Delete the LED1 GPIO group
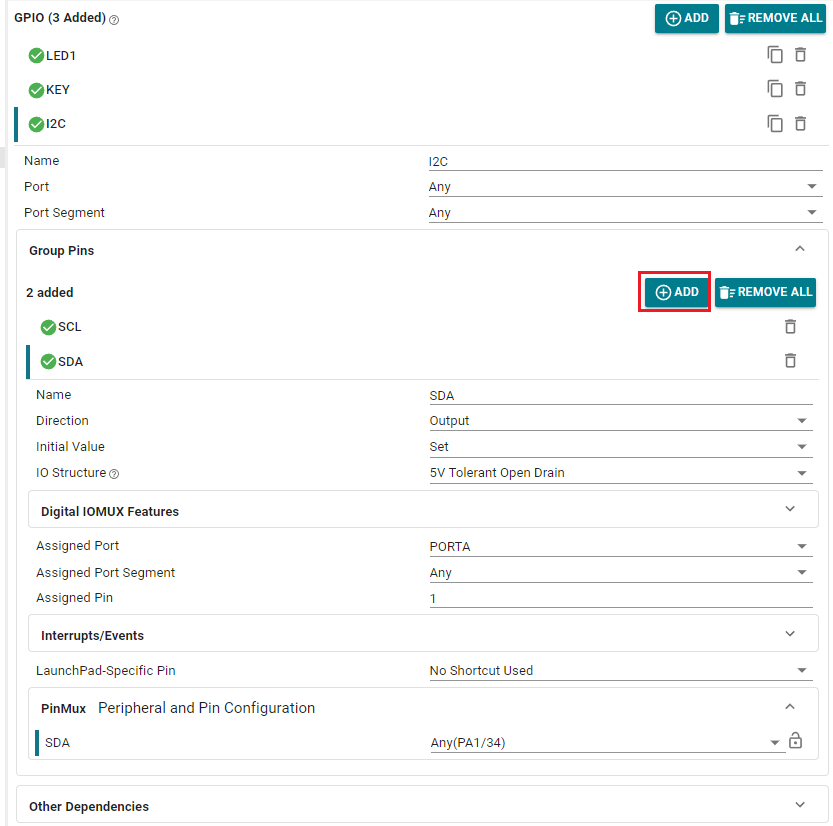833x826 pixels. [800, 55]
